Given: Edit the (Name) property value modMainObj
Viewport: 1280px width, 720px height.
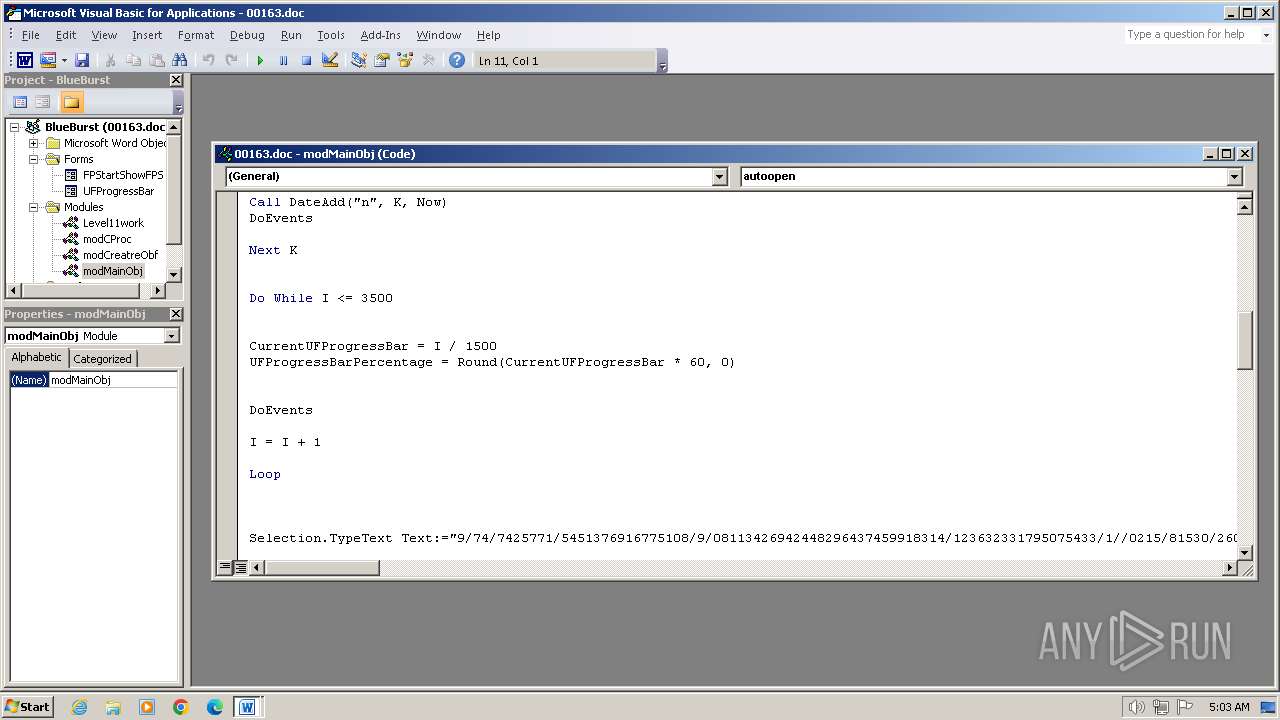Looking at the screenshot, I should pos(113,380).
